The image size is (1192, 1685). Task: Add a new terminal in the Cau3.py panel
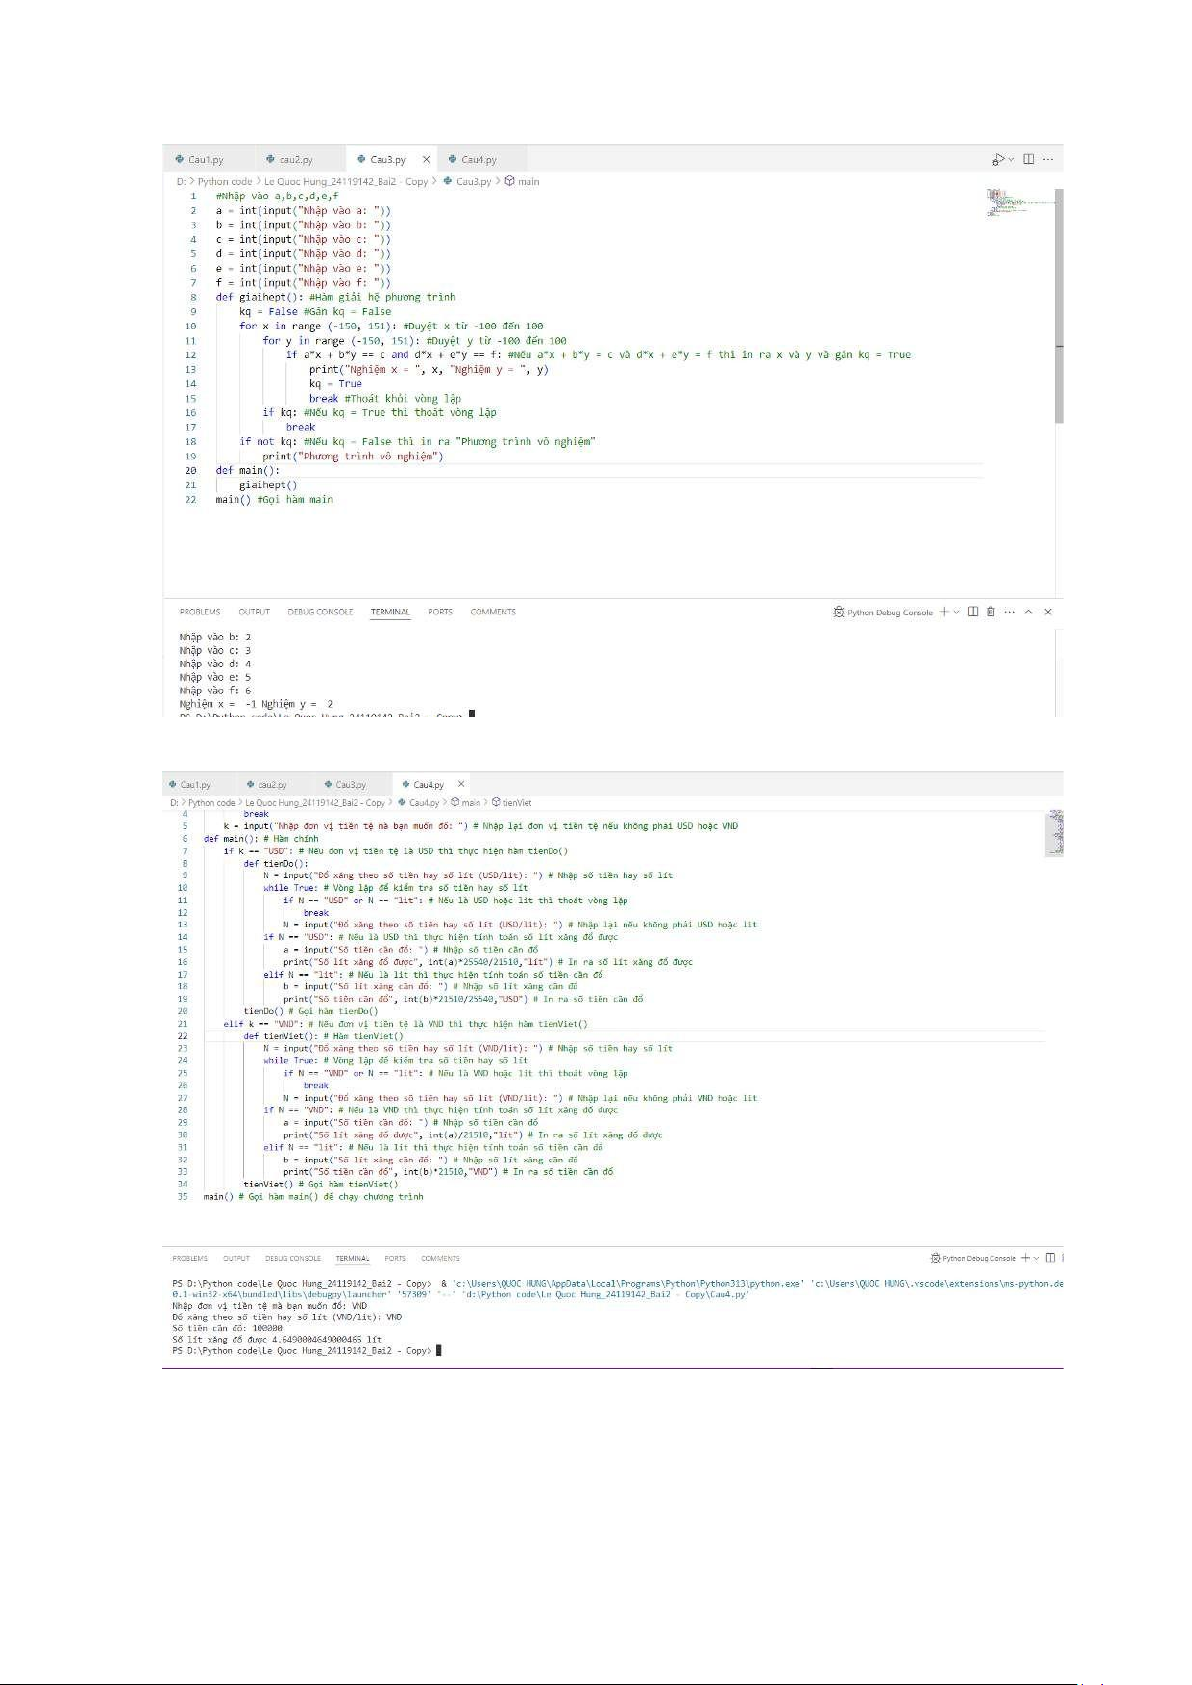click(944, 612)
